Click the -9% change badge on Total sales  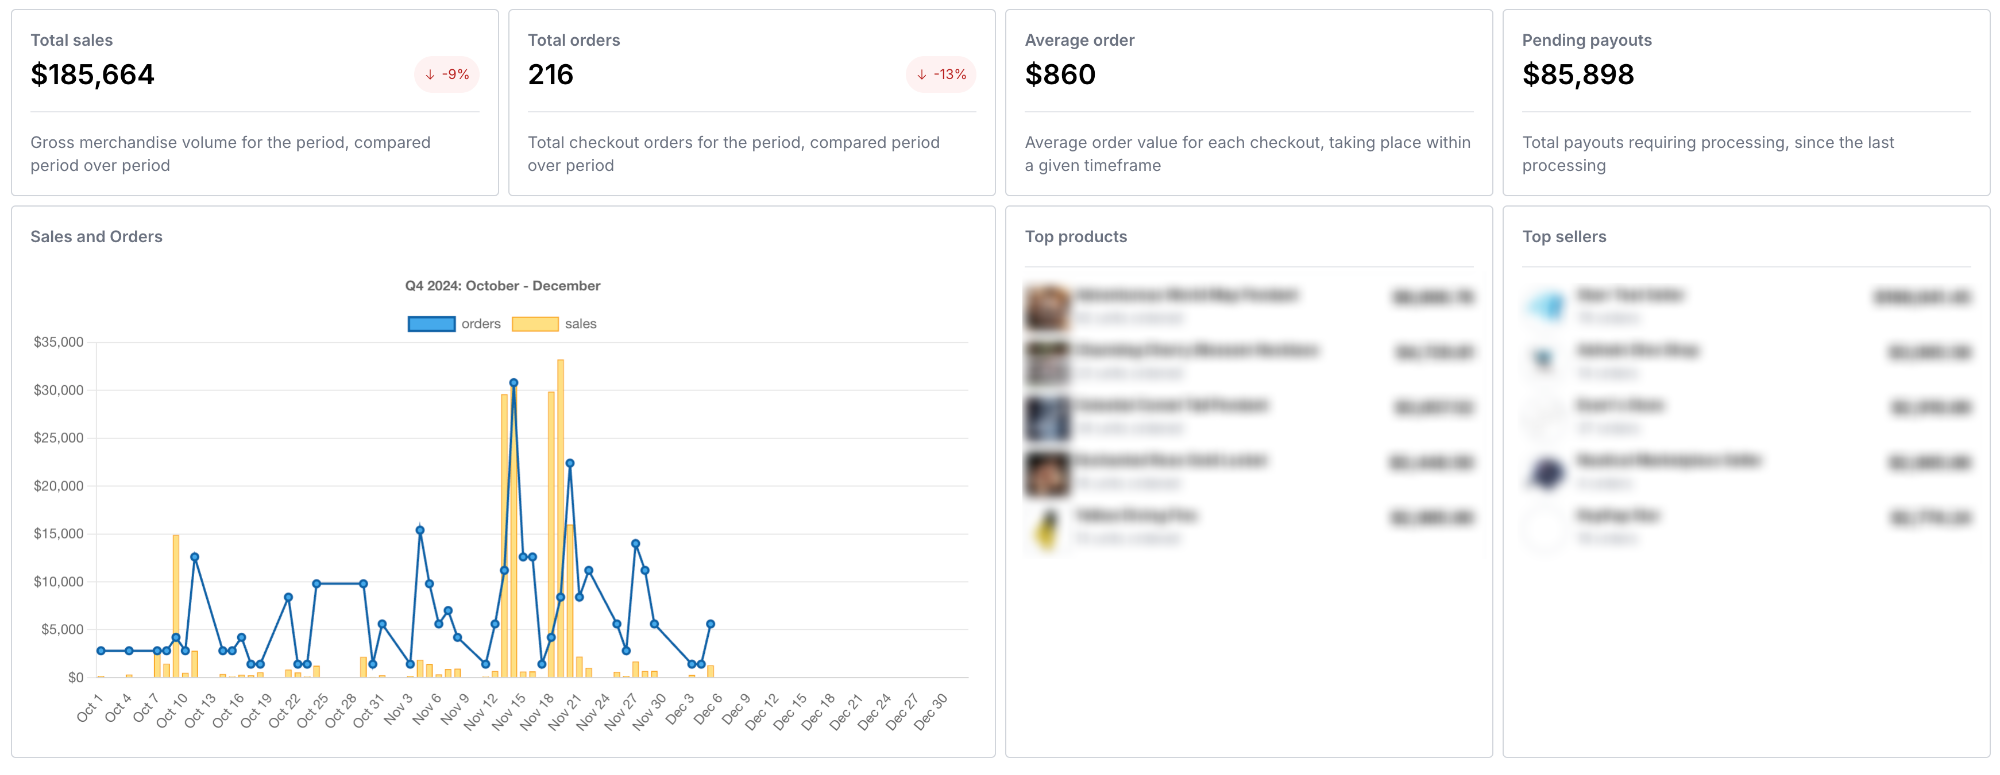pos(447,75)
